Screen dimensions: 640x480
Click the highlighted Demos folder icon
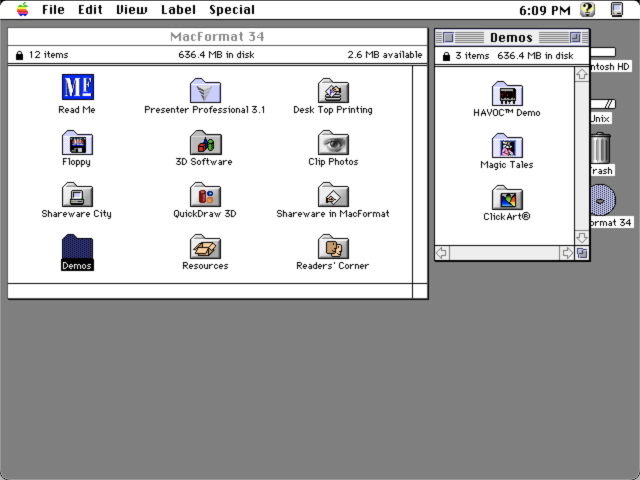pos(77,247)
